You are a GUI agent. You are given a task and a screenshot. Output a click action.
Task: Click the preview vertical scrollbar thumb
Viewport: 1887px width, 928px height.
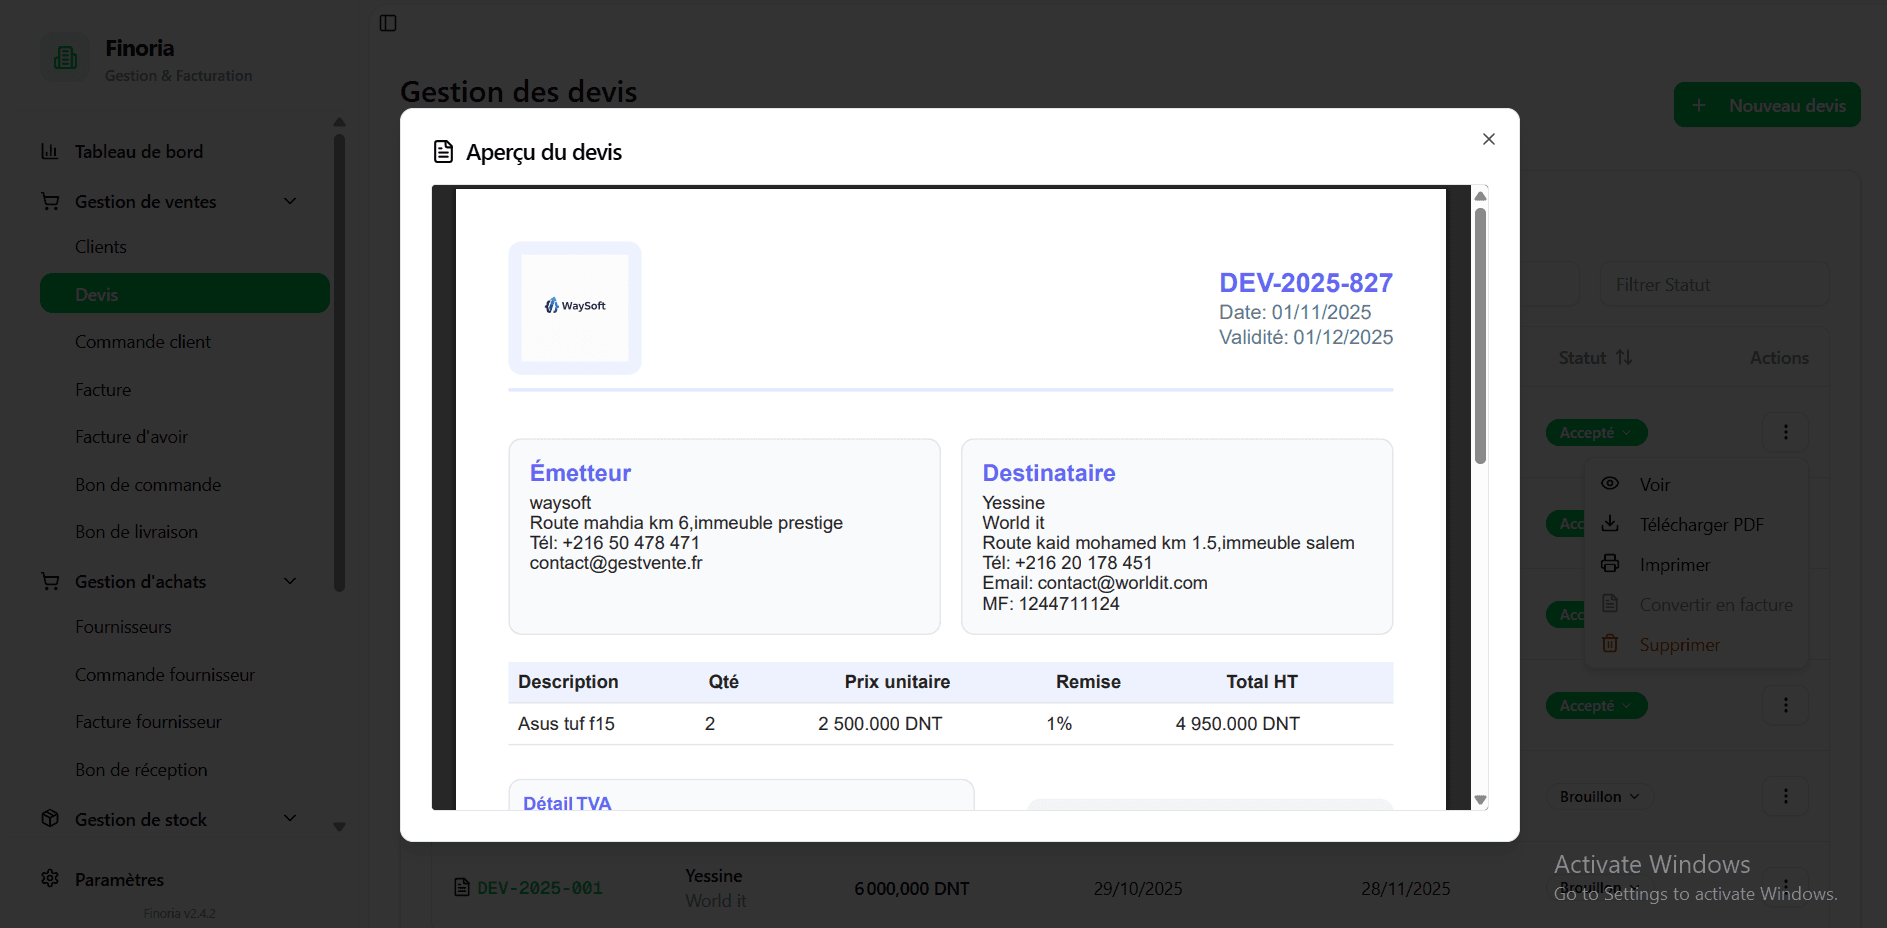click(1481, 335)
